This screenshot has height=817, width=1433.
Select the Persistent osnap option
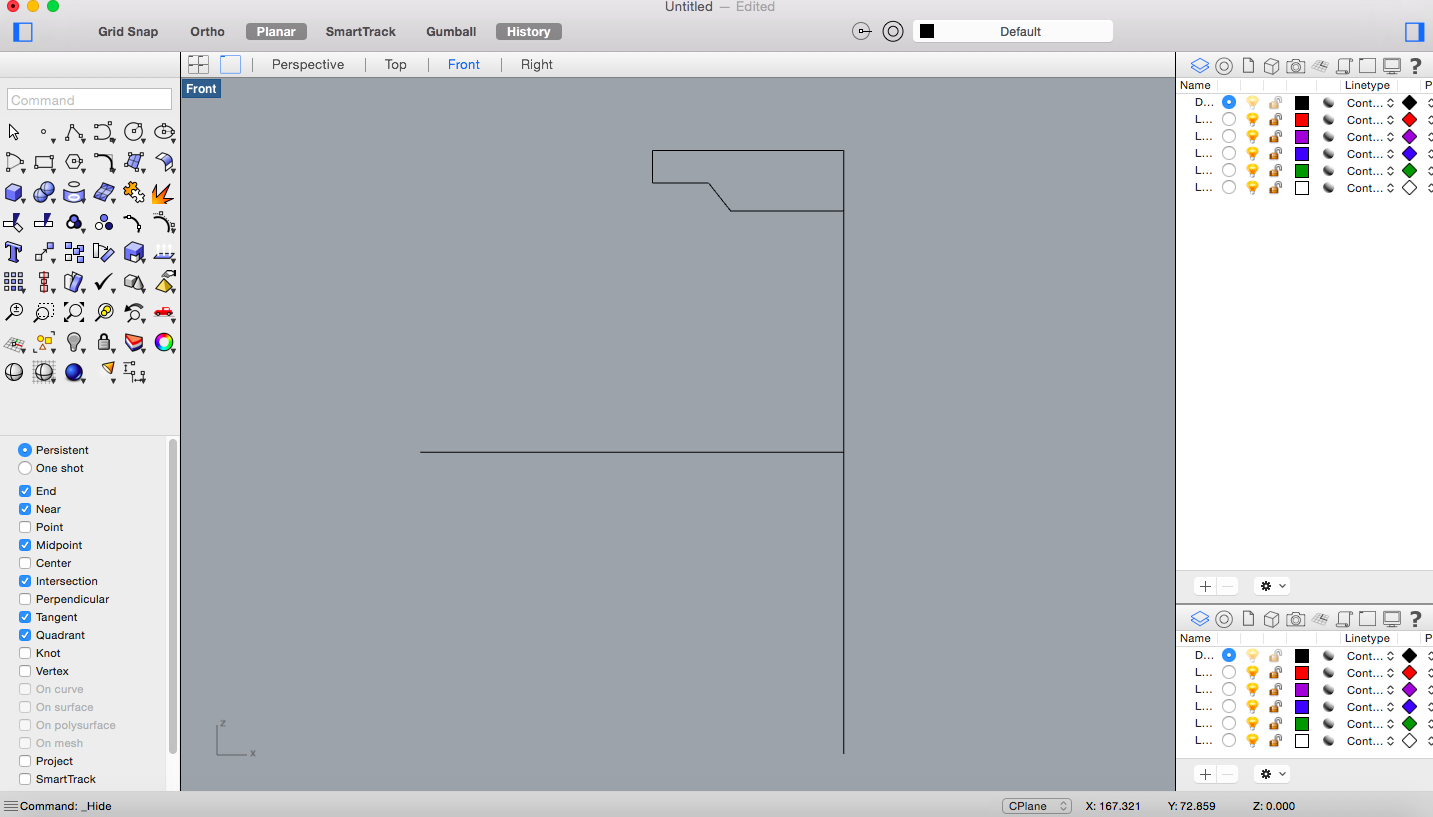pos(54,450)
